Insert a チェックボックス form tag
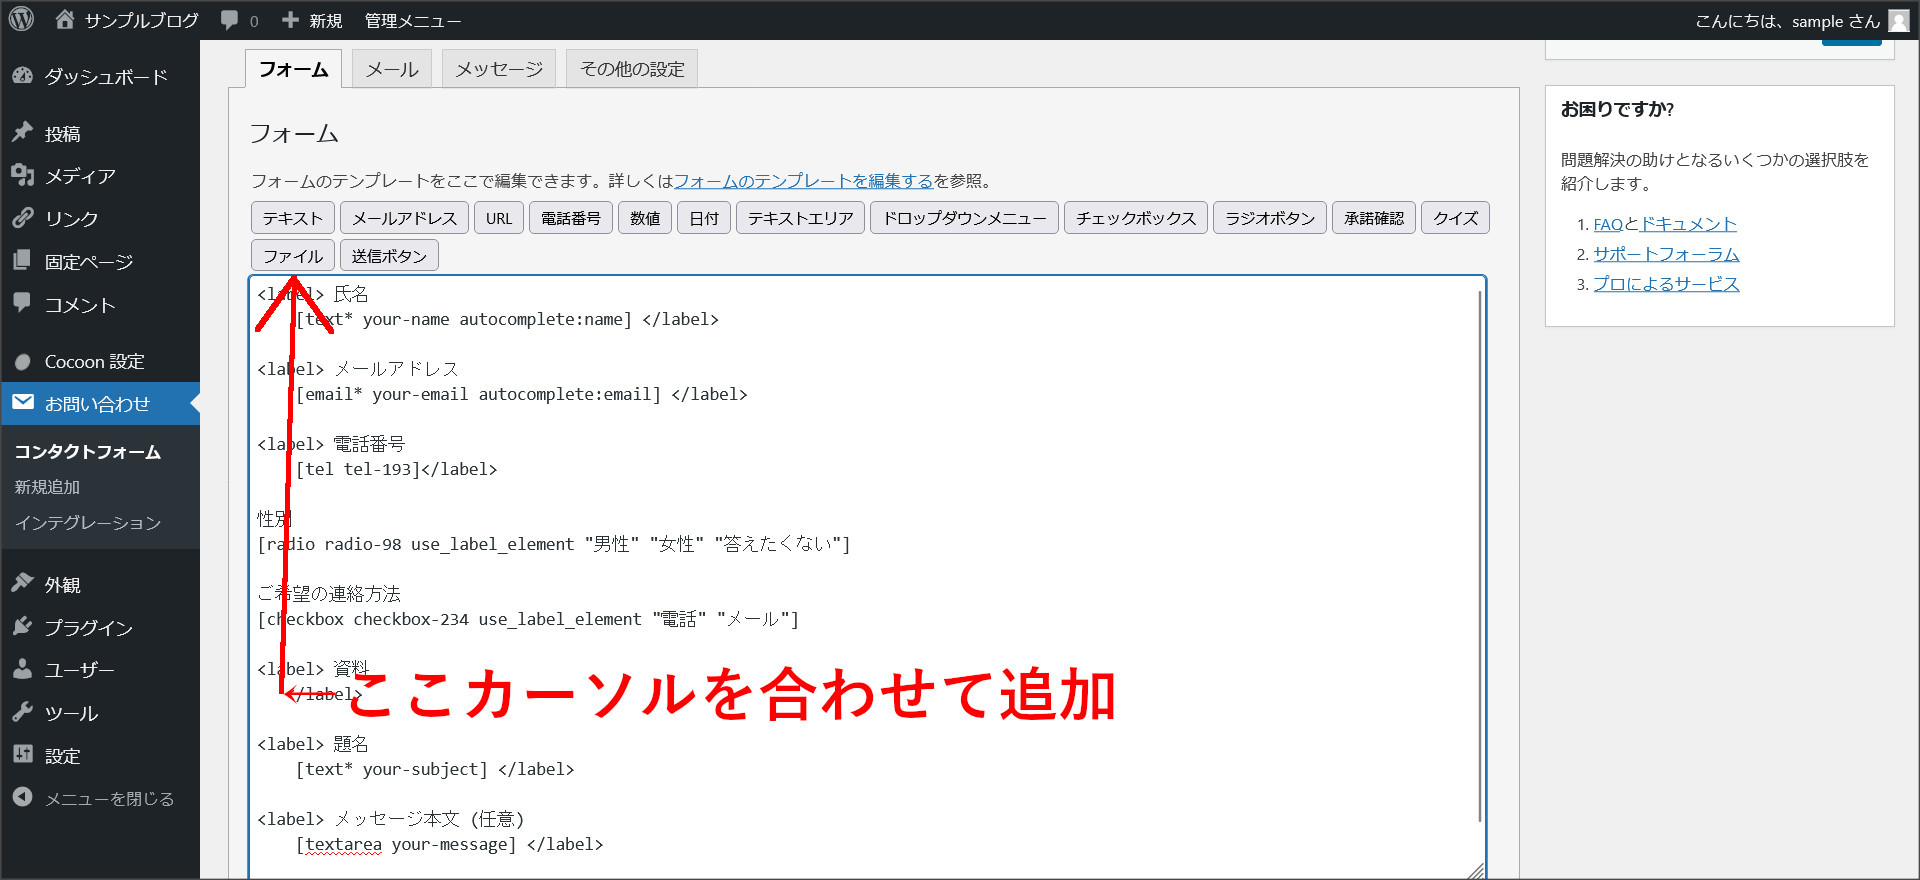 [1136, 218]
